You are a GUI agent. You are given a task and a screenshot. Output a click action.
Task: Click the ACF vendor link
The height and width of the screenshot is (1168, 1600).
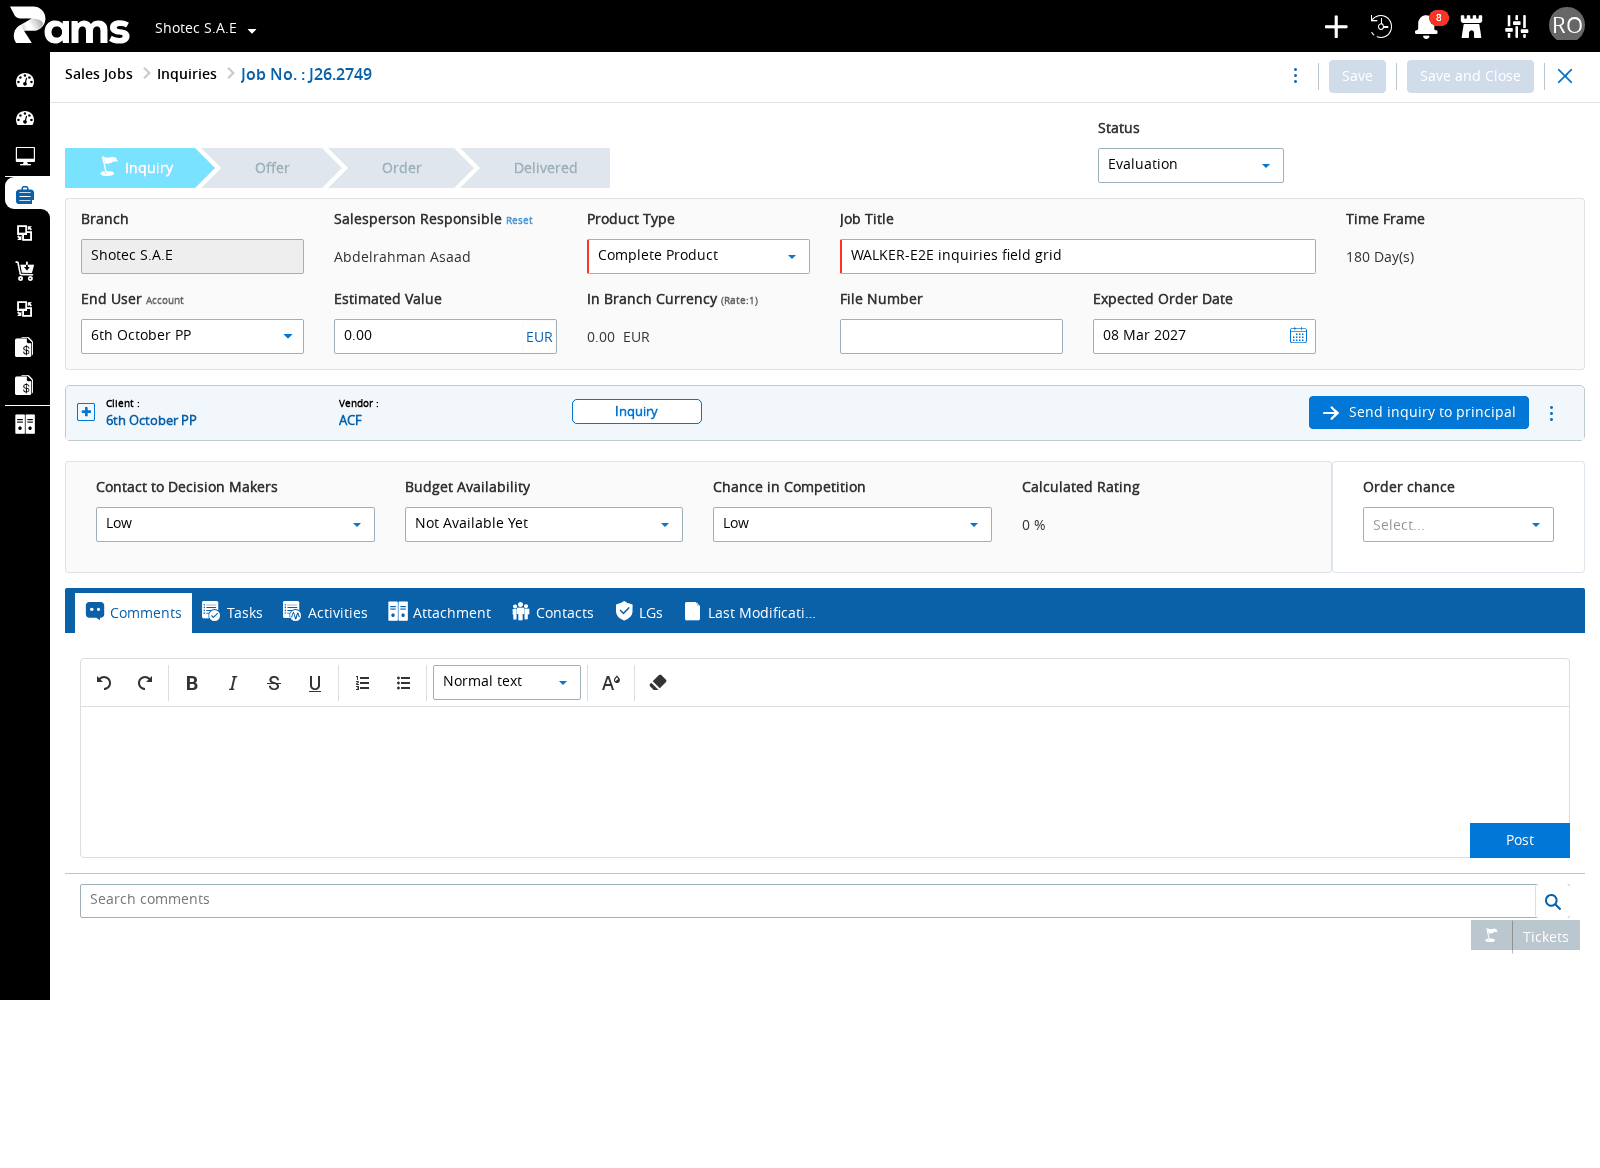coord(350,421)
